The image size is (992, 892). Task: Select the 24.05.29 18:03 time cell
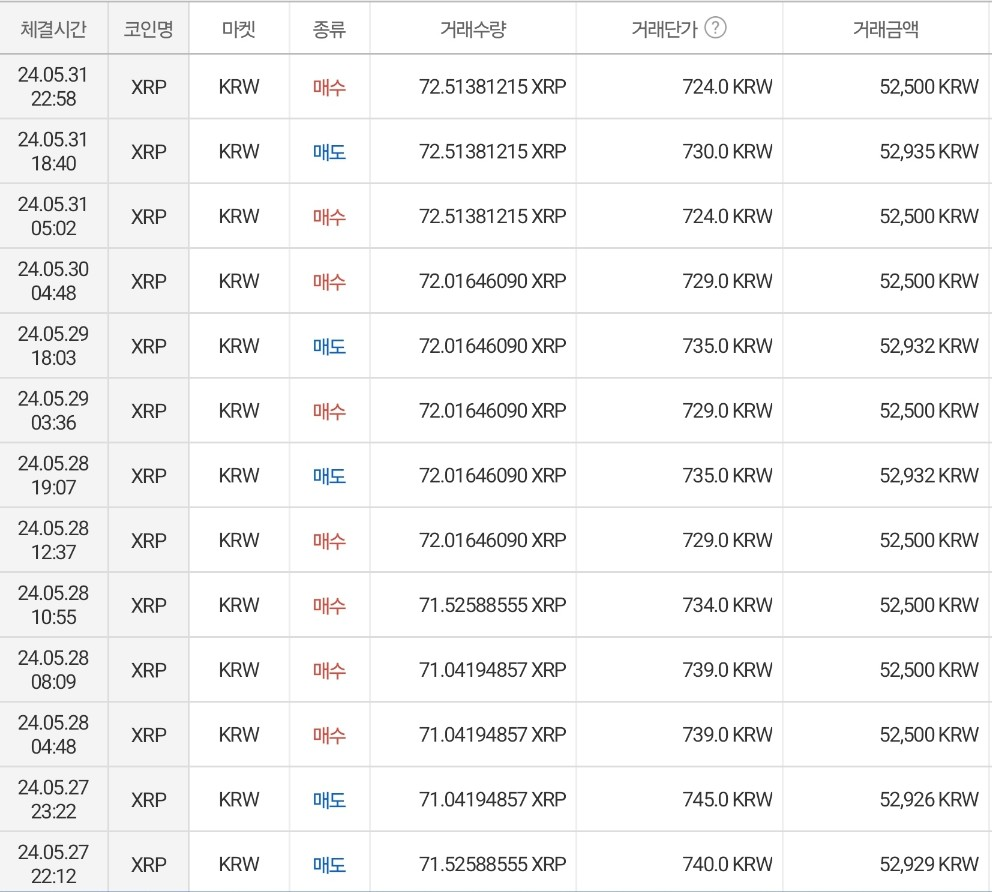[x=54, y=346]
